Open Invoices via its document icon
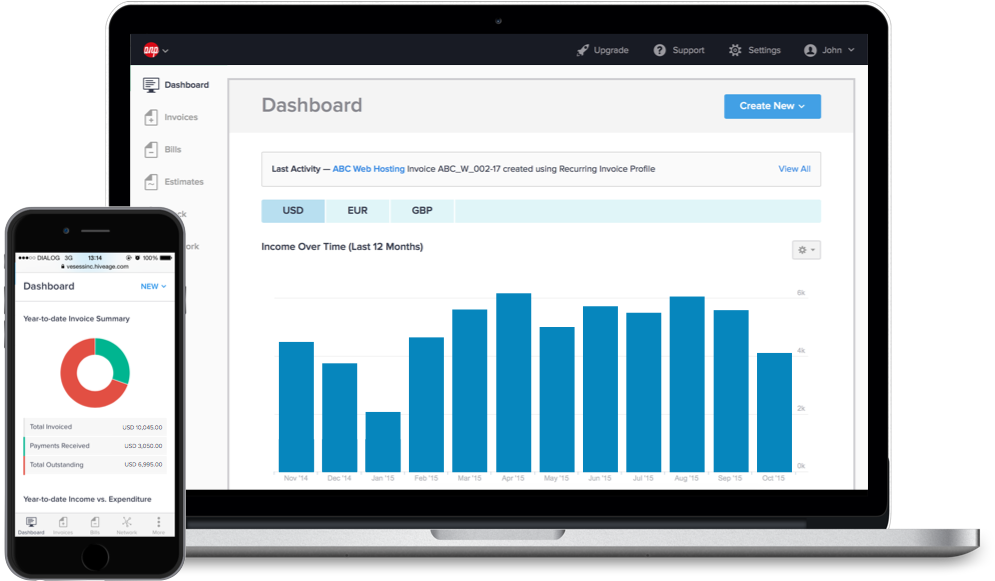Screen dimensions: 995x581 [x=151, y=117]
